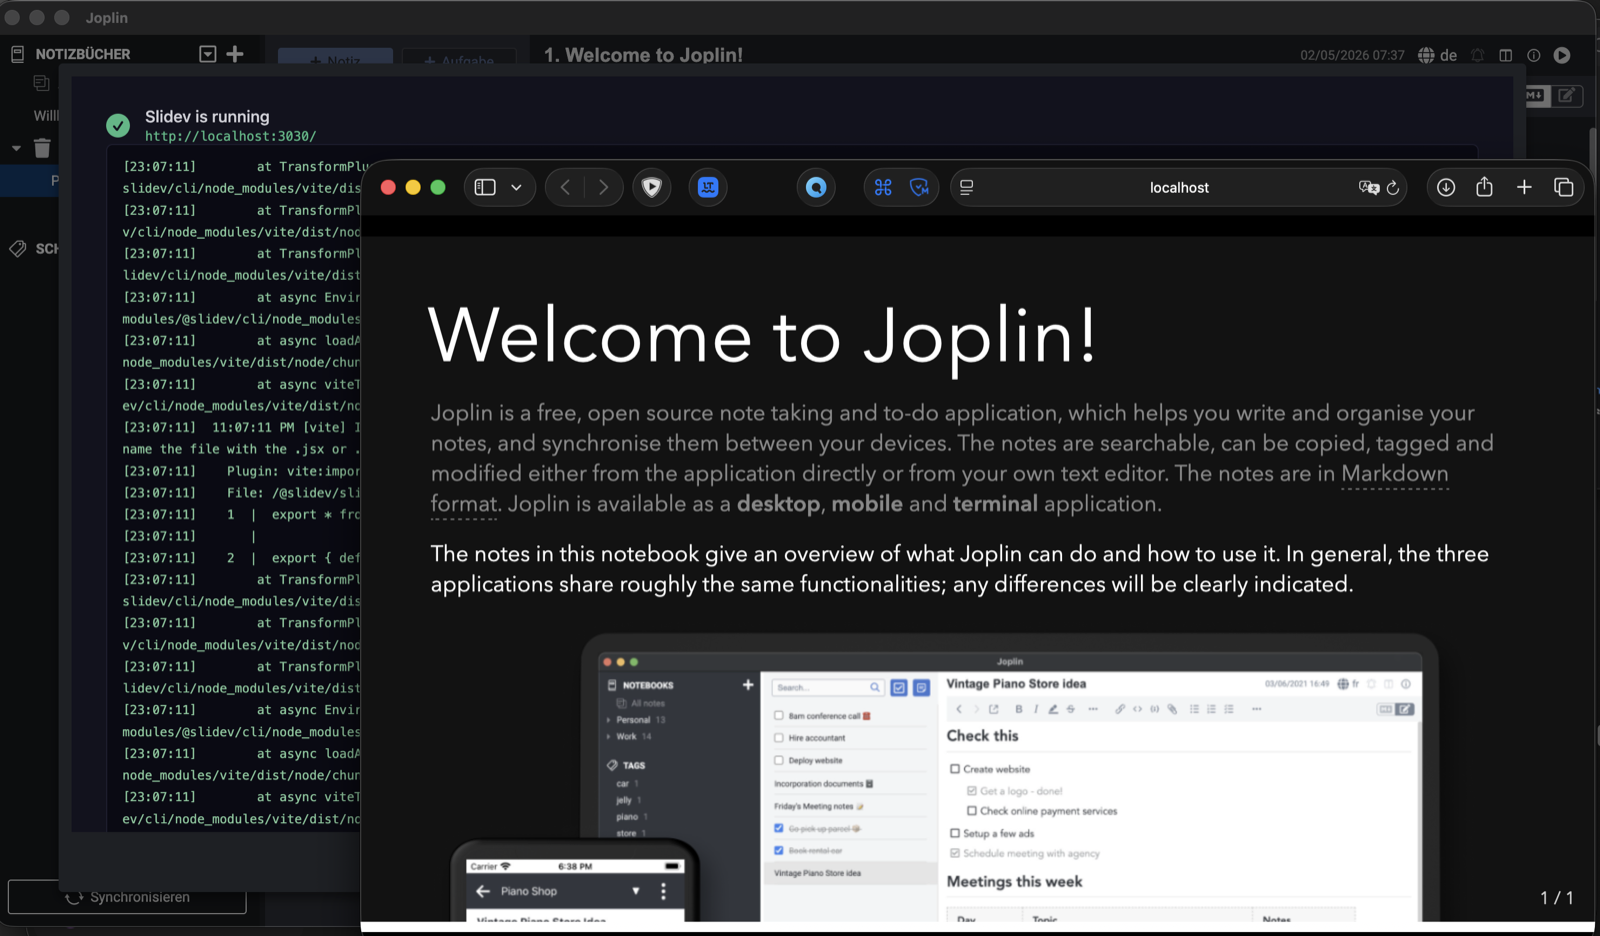Add a new notebook with the plus icon

(x=235, y=54)
